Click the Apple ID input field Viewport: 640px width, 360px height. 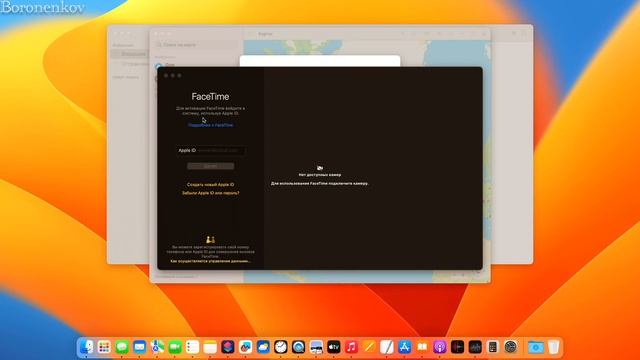[x=211, y=150]
